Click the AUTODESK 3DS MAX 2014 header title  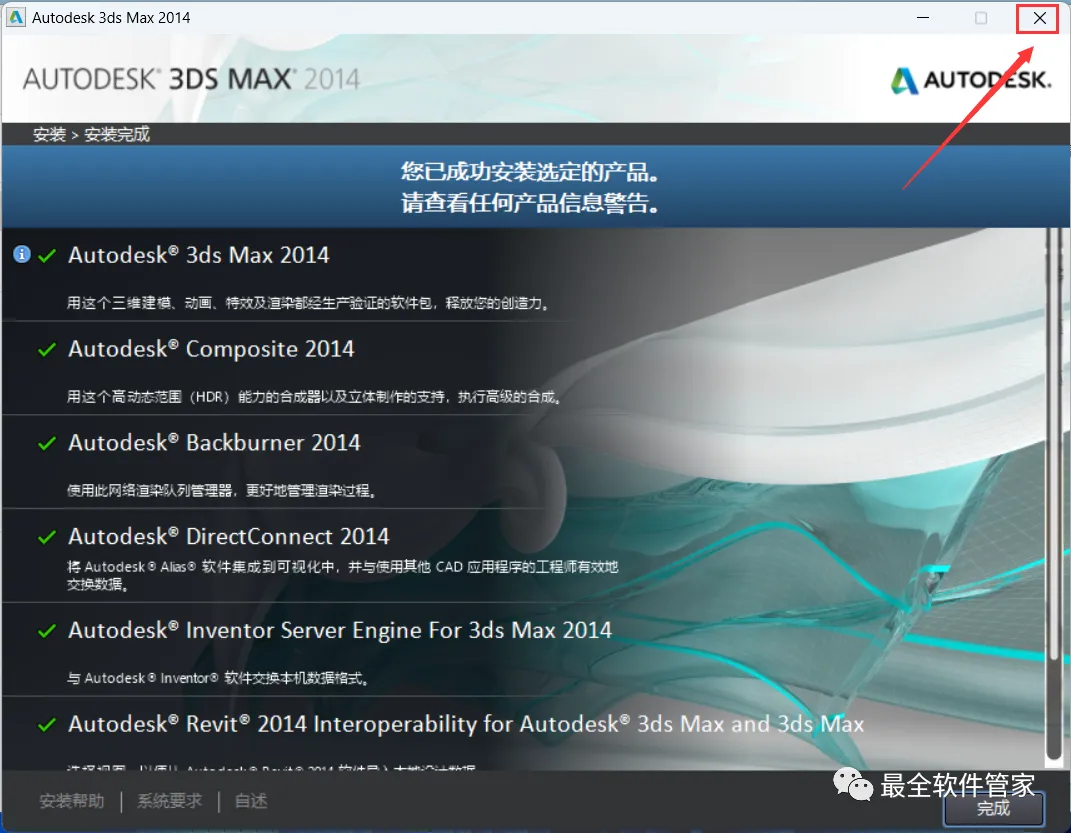click(191, 79)
